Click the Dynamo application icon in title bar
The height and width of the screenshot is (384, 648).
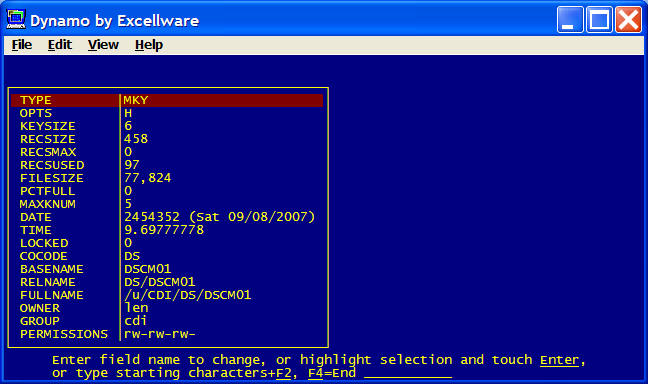click(16, 19)
